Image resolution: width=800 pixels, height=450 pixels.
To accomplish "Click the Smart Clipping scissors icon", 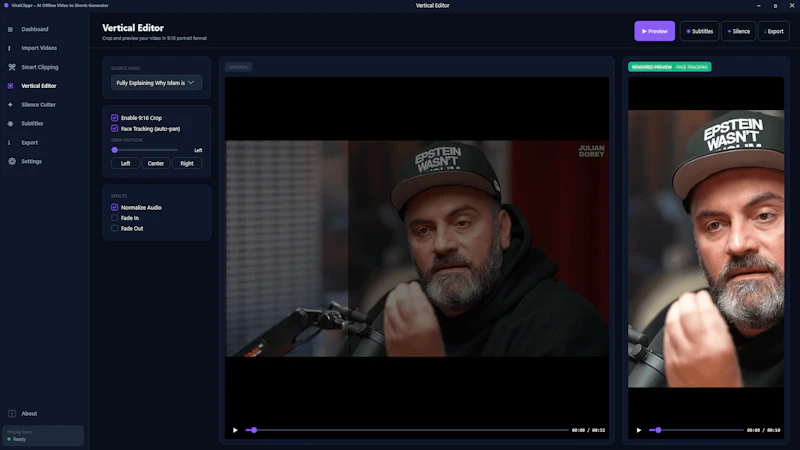I will coord(12,67).
